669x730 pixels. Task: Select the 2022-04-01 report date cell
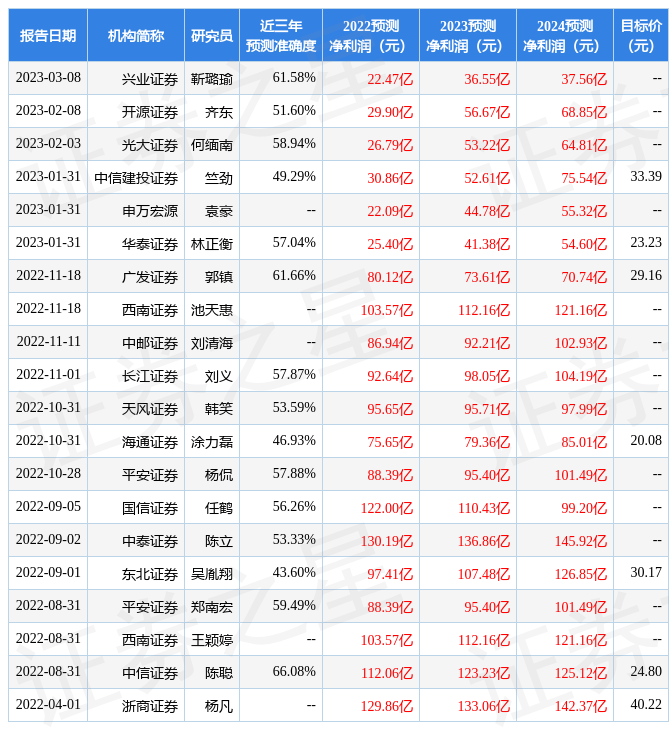[48, 705]
